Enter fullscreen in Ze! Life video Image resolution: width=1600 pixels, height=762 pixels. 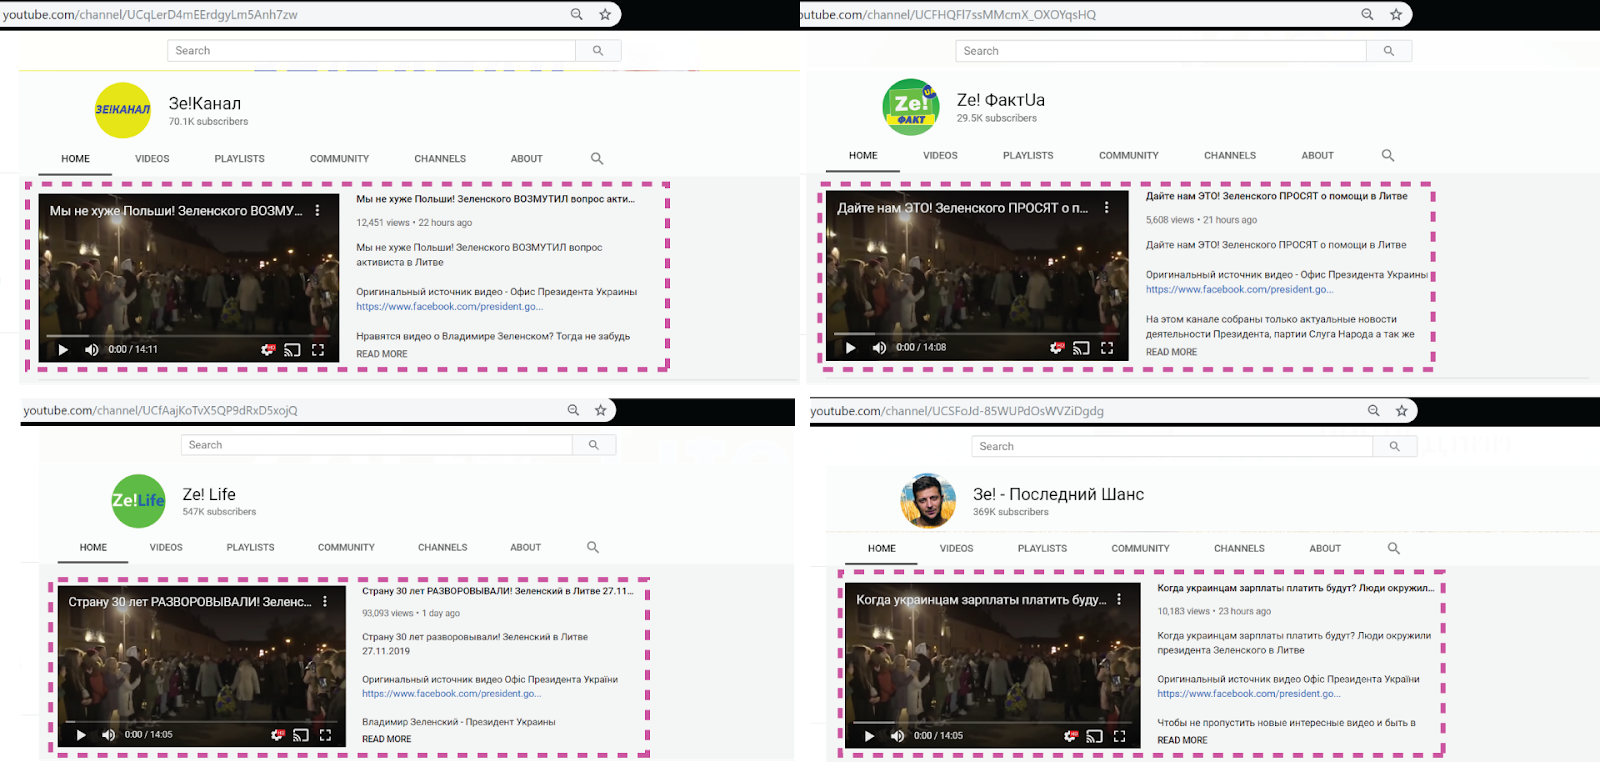point(325,735)
